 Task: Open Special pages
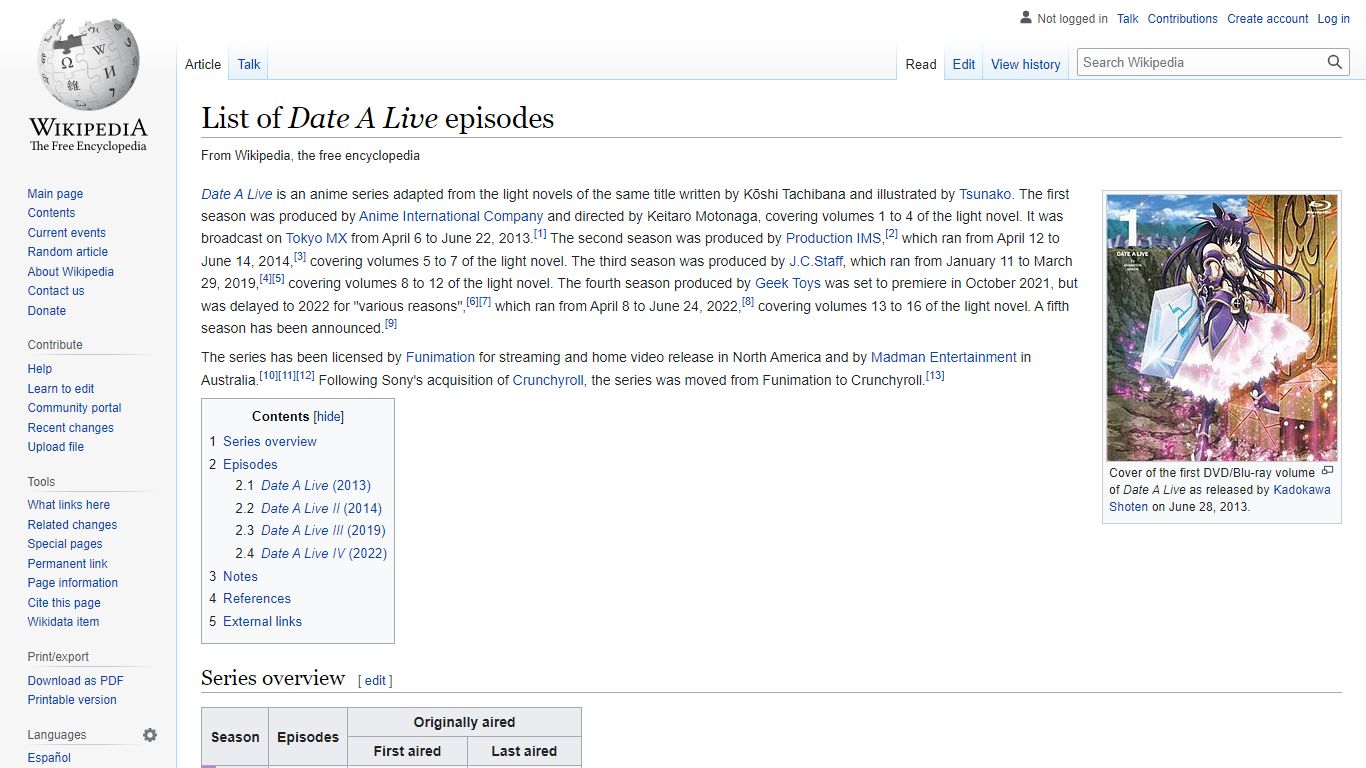click(65, 544)
